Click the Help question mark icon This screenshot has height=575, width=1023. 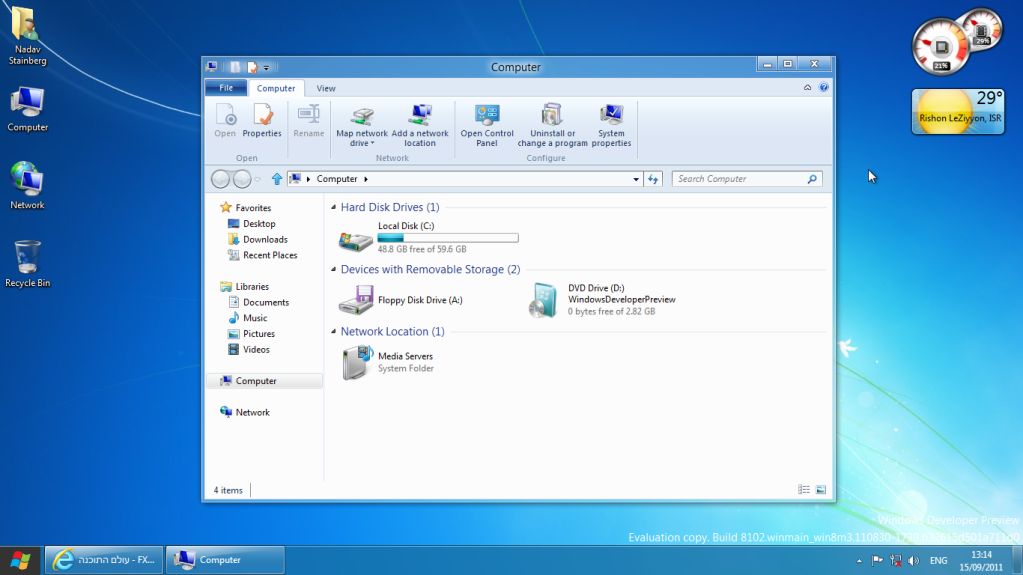(x=824, y=87)
